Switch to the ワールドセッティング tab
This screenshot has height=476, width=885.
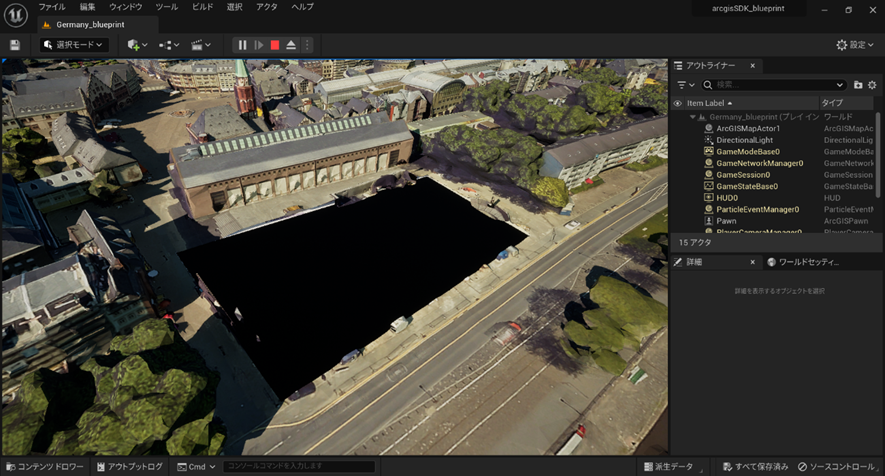tap(803, 262)
